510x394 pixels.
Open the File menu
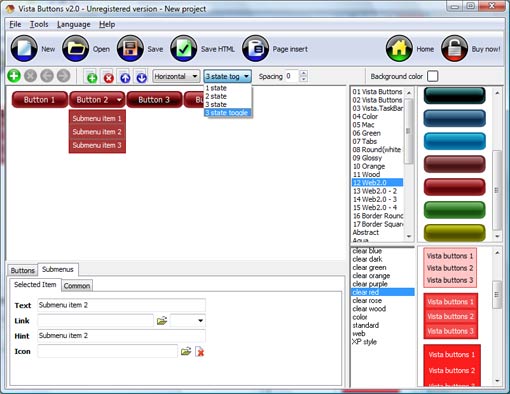tap(15, 24)
